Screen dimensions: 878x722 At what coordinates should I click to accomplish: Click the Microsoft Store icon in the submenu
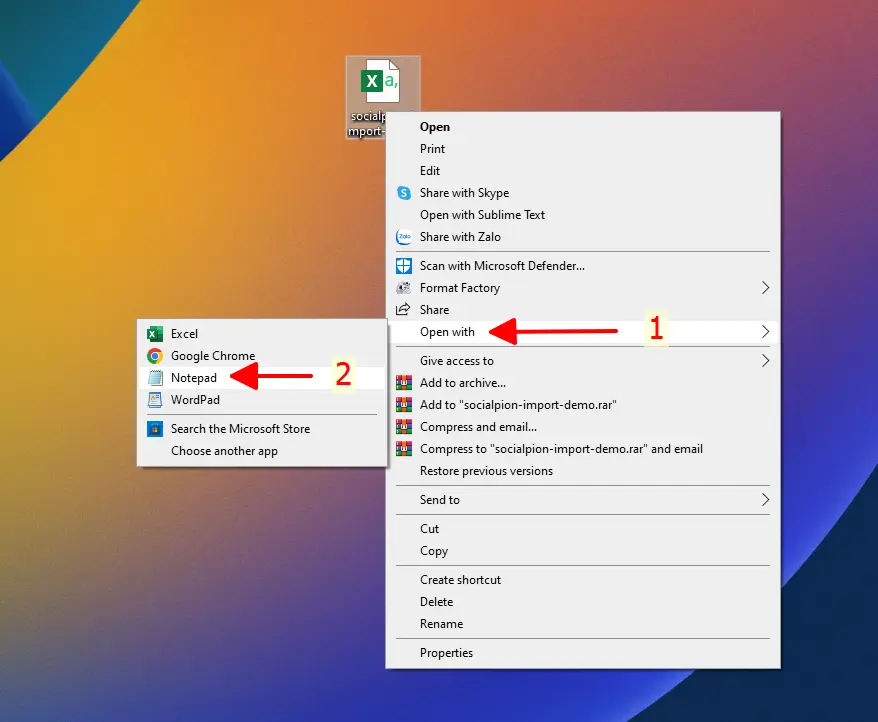coord(155,429)
